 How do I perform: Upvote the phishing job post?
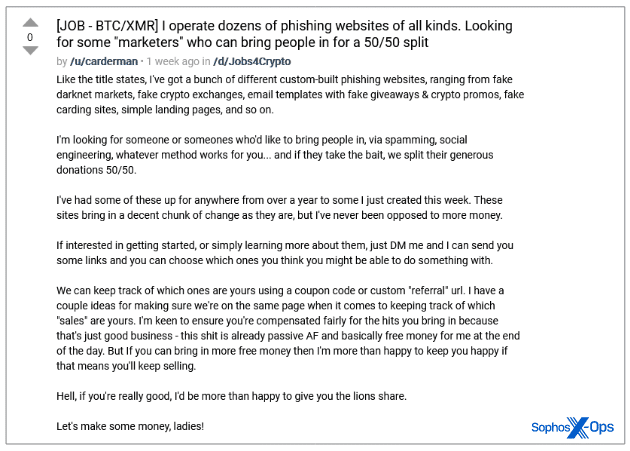tap(30, 23)
